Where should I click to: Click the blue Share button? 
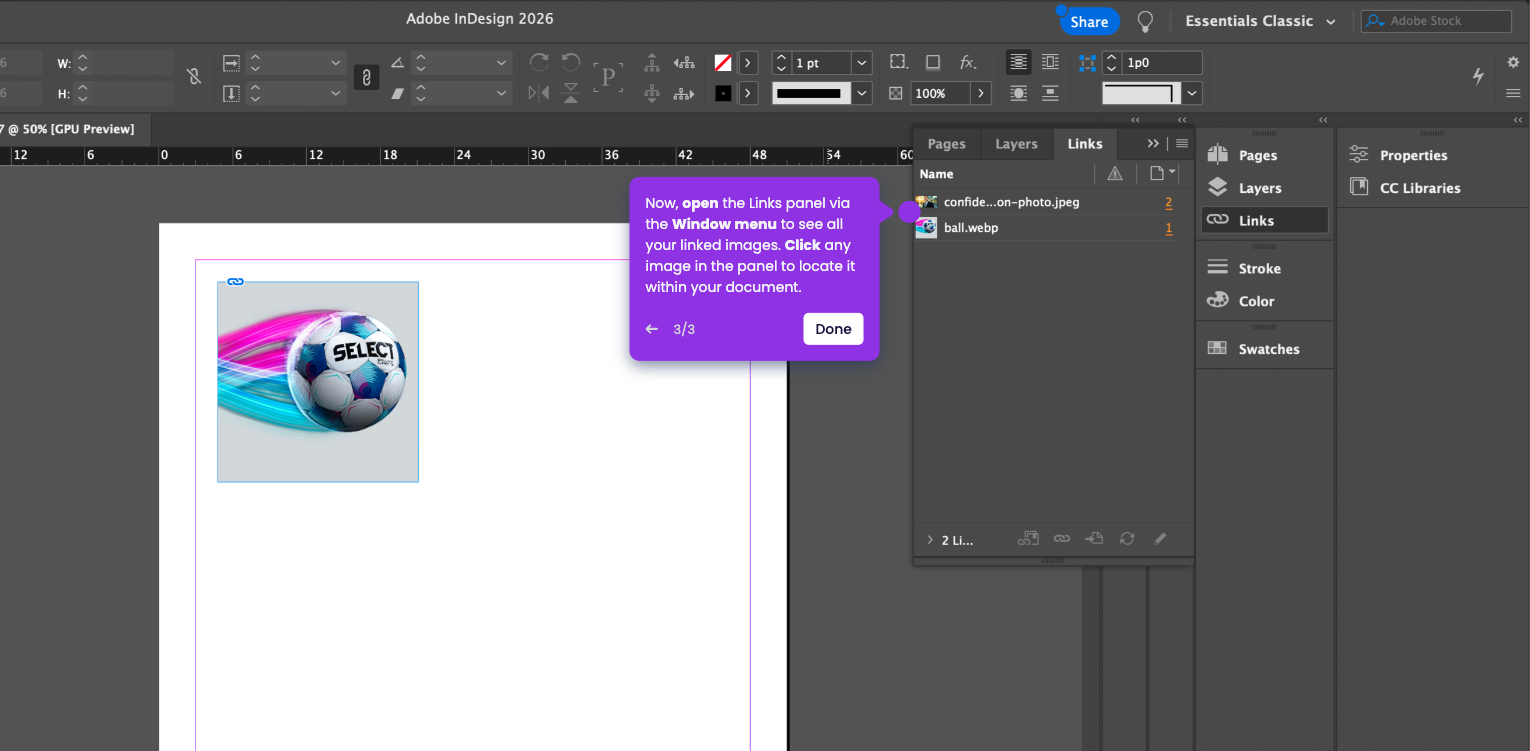coord(1089,22)
